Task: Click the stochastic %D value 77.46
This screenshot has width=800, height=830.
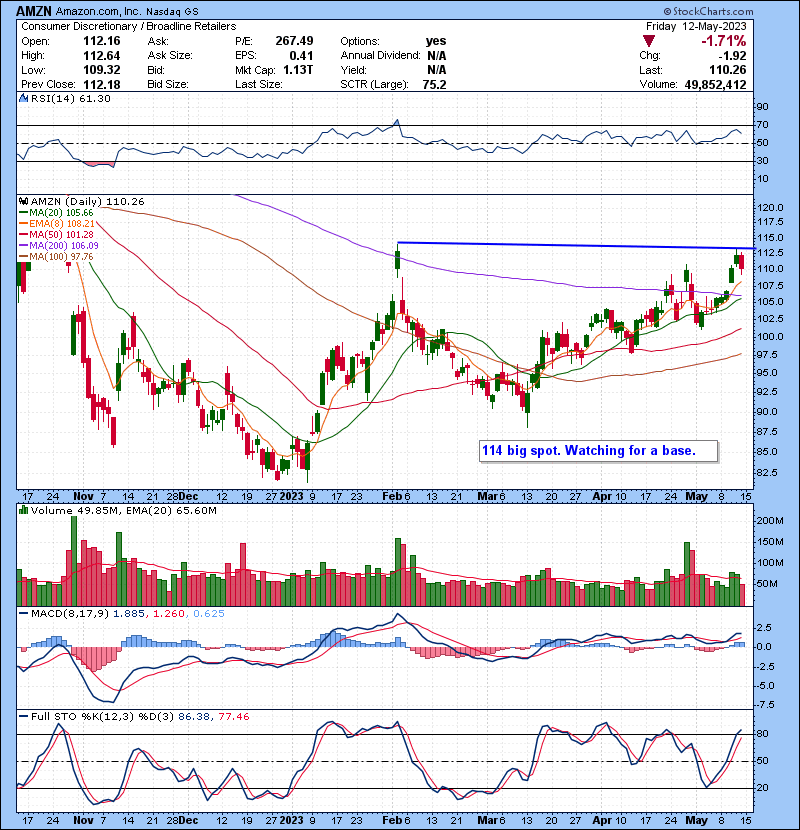Action: coord(233,716)
